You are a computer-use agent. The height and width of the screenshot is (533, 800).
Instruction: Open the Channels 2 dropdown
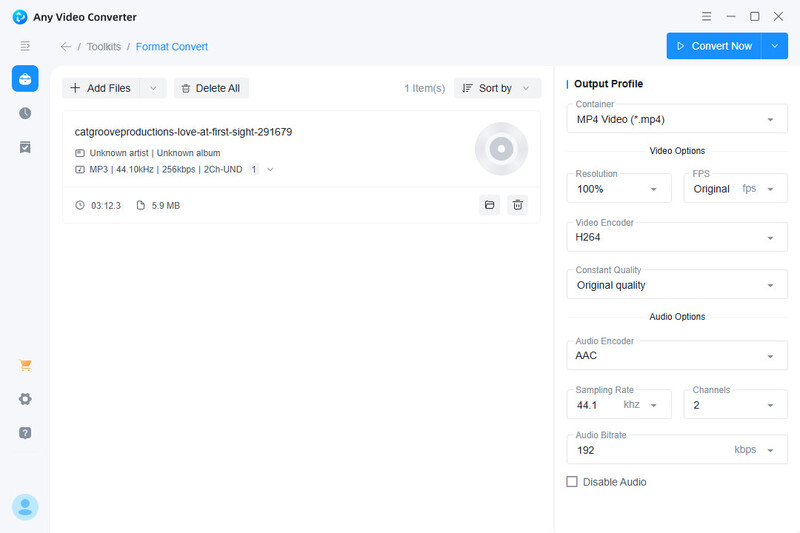click(x=736, y=404)
